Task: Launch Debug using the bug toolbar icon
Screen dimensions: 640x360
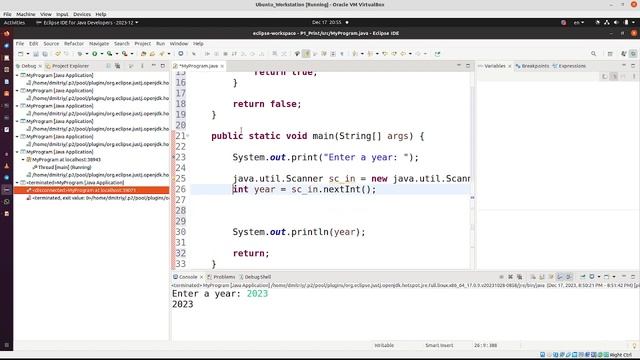Action: (x=80, y=54)
